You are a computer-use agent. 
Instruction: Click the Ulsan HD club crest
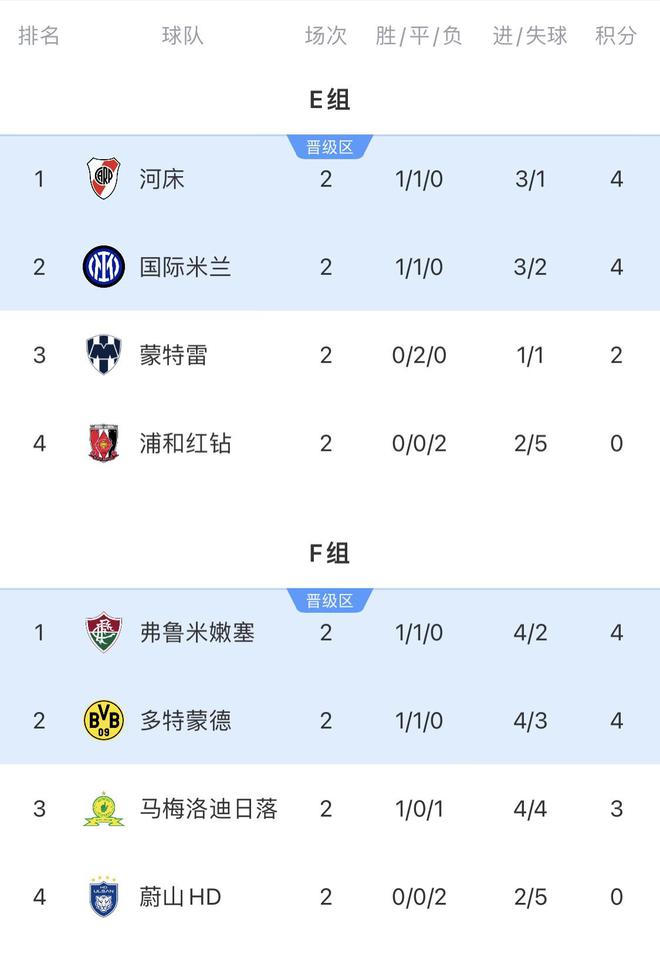(x=104, y=896)
